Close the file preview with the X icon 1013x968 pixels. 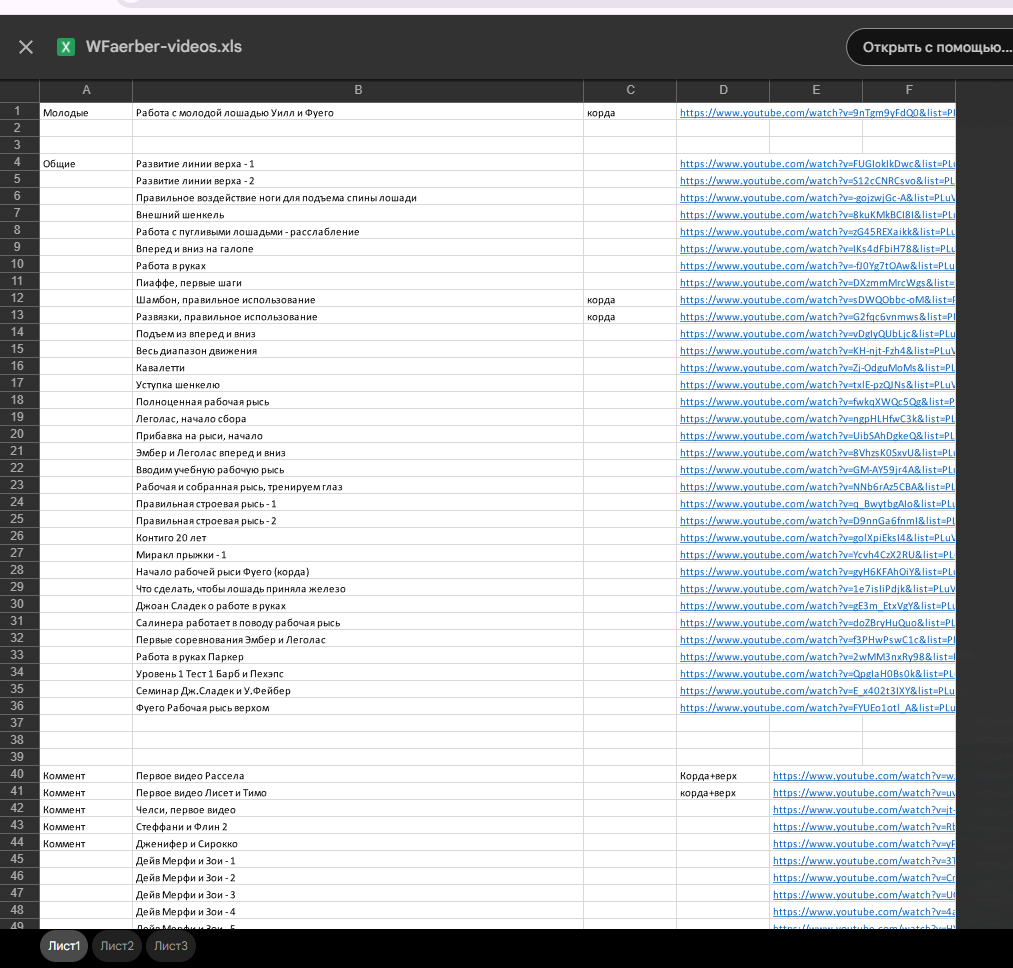pos(26,47)
